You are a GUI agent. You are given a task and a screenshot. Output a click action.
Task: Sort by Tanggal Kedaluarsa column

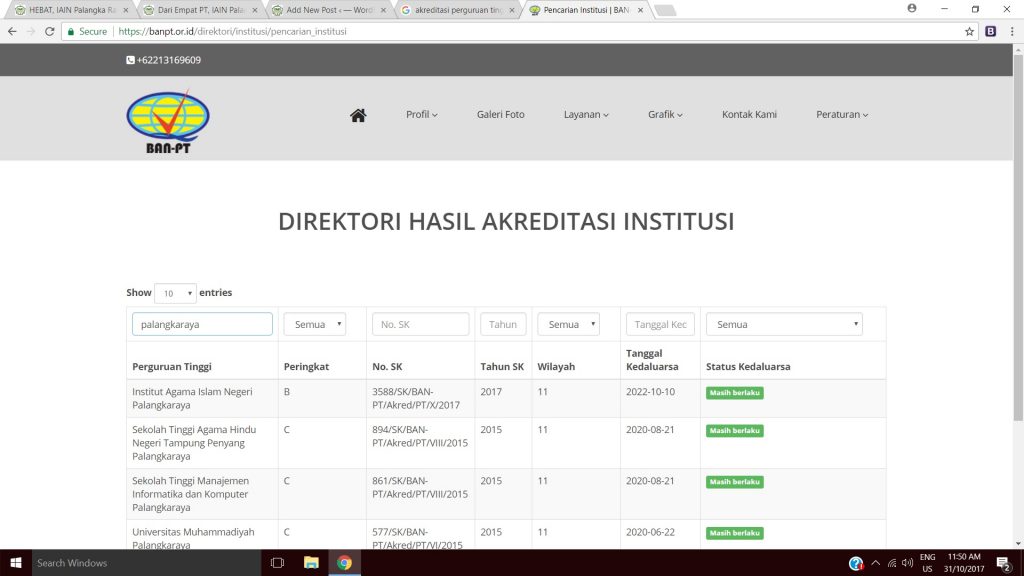(652, 360)
